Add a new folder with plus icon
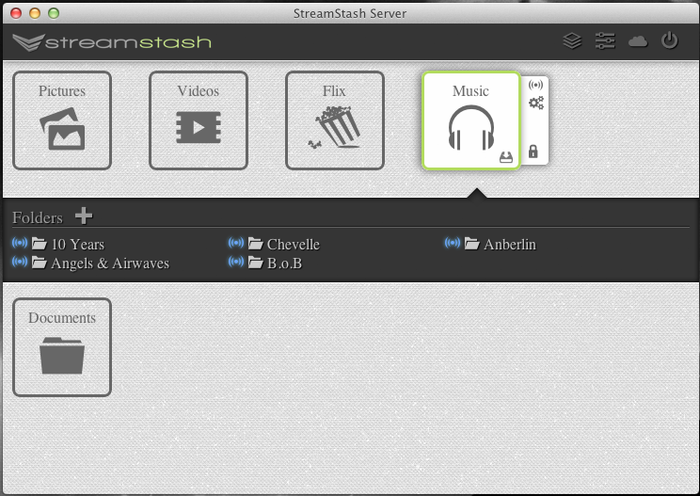Viewport: 700px width, 496px height. coord(83,216)
